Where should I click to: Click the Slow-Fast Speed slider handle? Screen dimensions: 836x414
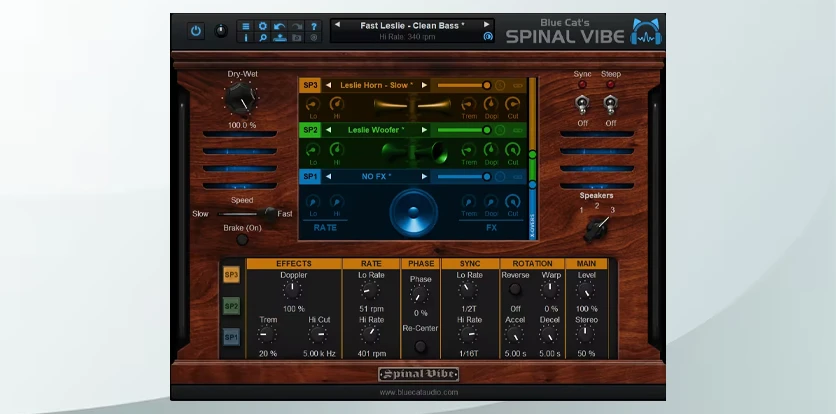270,214
